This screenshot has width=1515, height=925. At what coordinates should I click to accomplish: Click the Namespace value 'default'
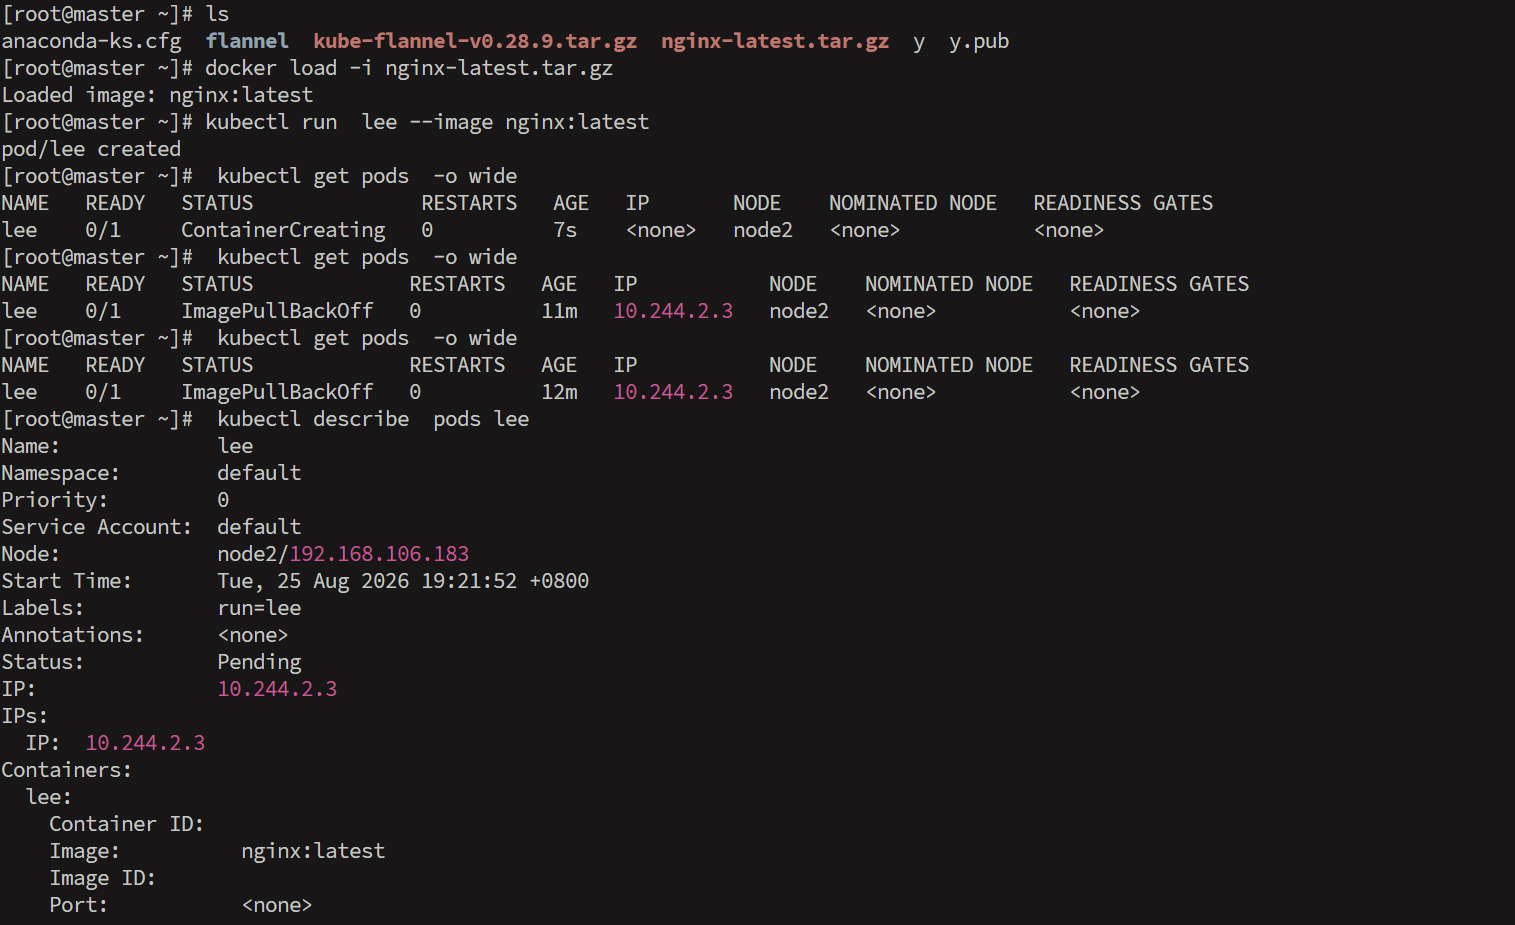[259, 473]
